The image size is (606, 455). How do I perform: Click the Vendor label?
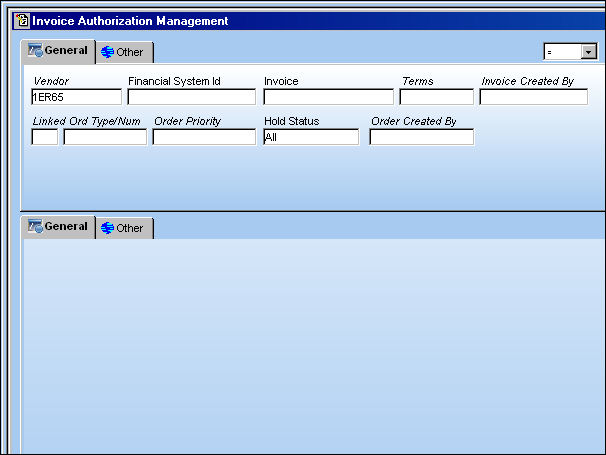(51, 81)
